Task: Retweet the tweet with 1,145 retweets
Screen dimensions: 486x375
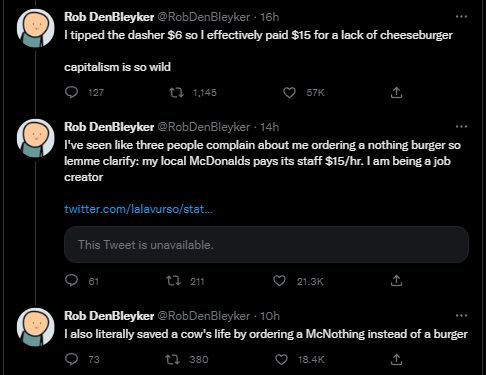Action: 176,92
